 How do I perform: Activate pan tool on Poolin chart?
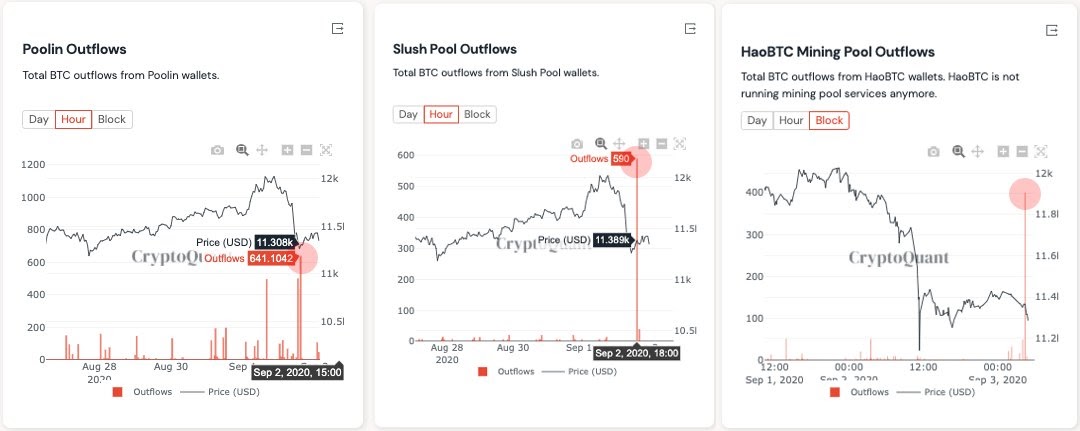point(262,150)
